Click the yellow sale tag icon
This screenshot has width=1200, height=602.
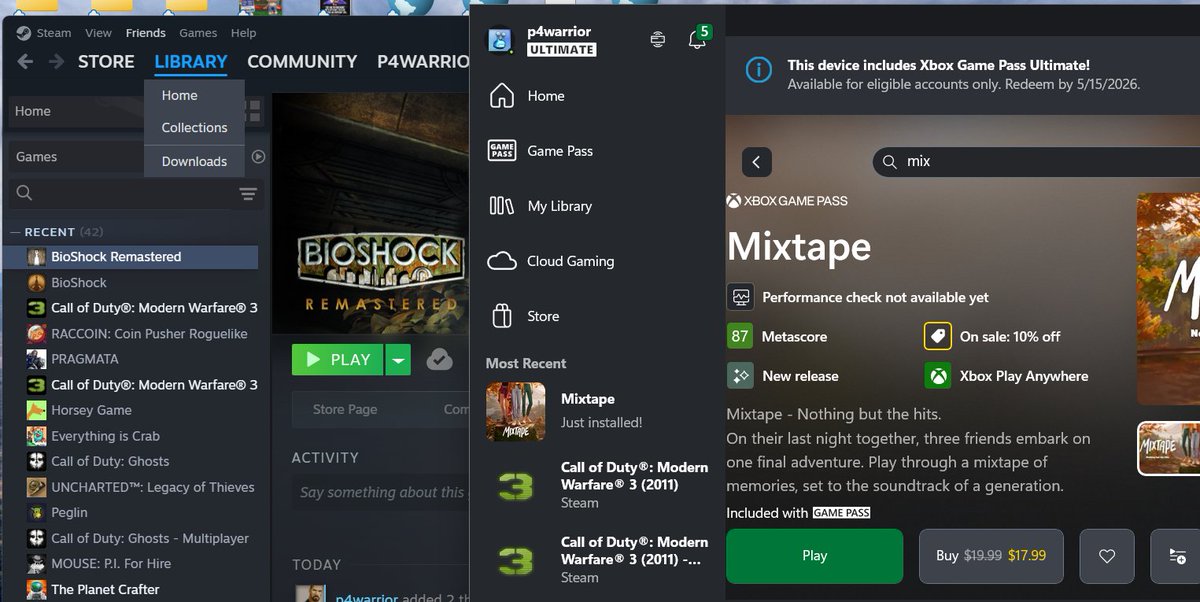pyautogui.click(x=938, y=336)
